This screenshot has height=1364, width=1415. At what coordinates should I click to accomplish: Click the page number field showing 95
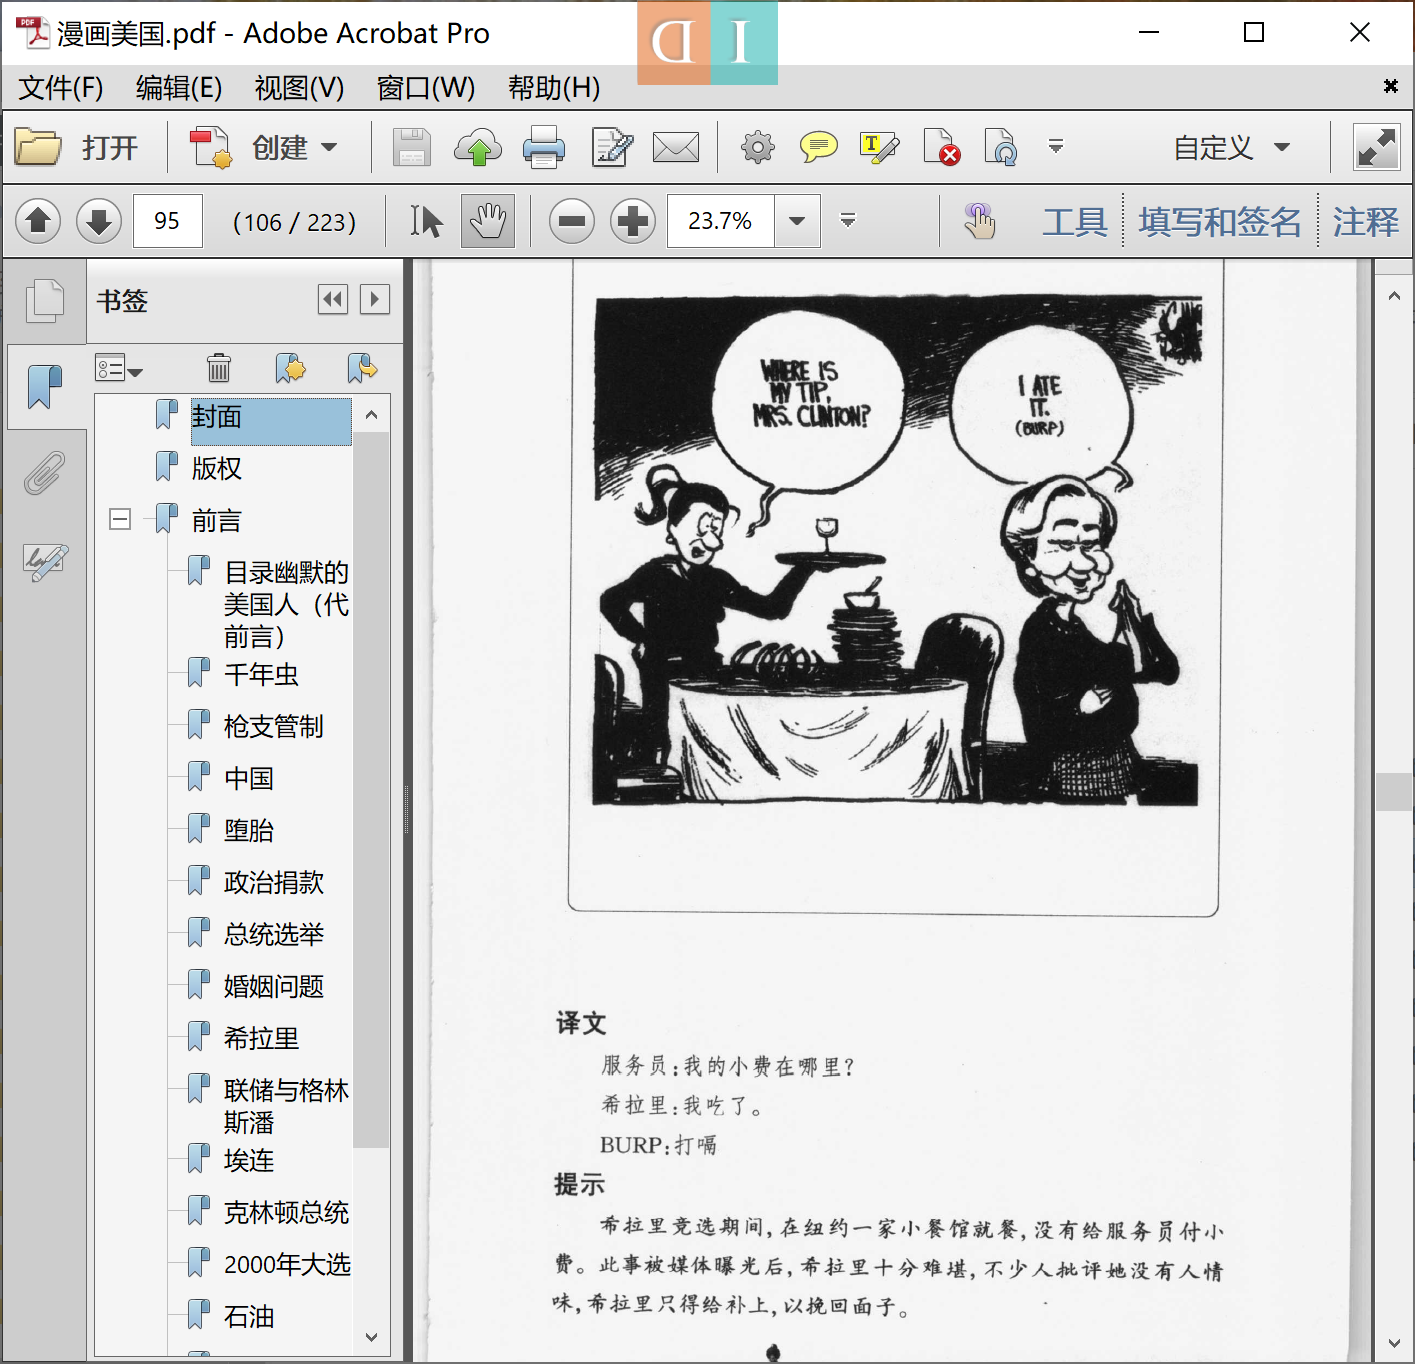[x=168, y=221]
